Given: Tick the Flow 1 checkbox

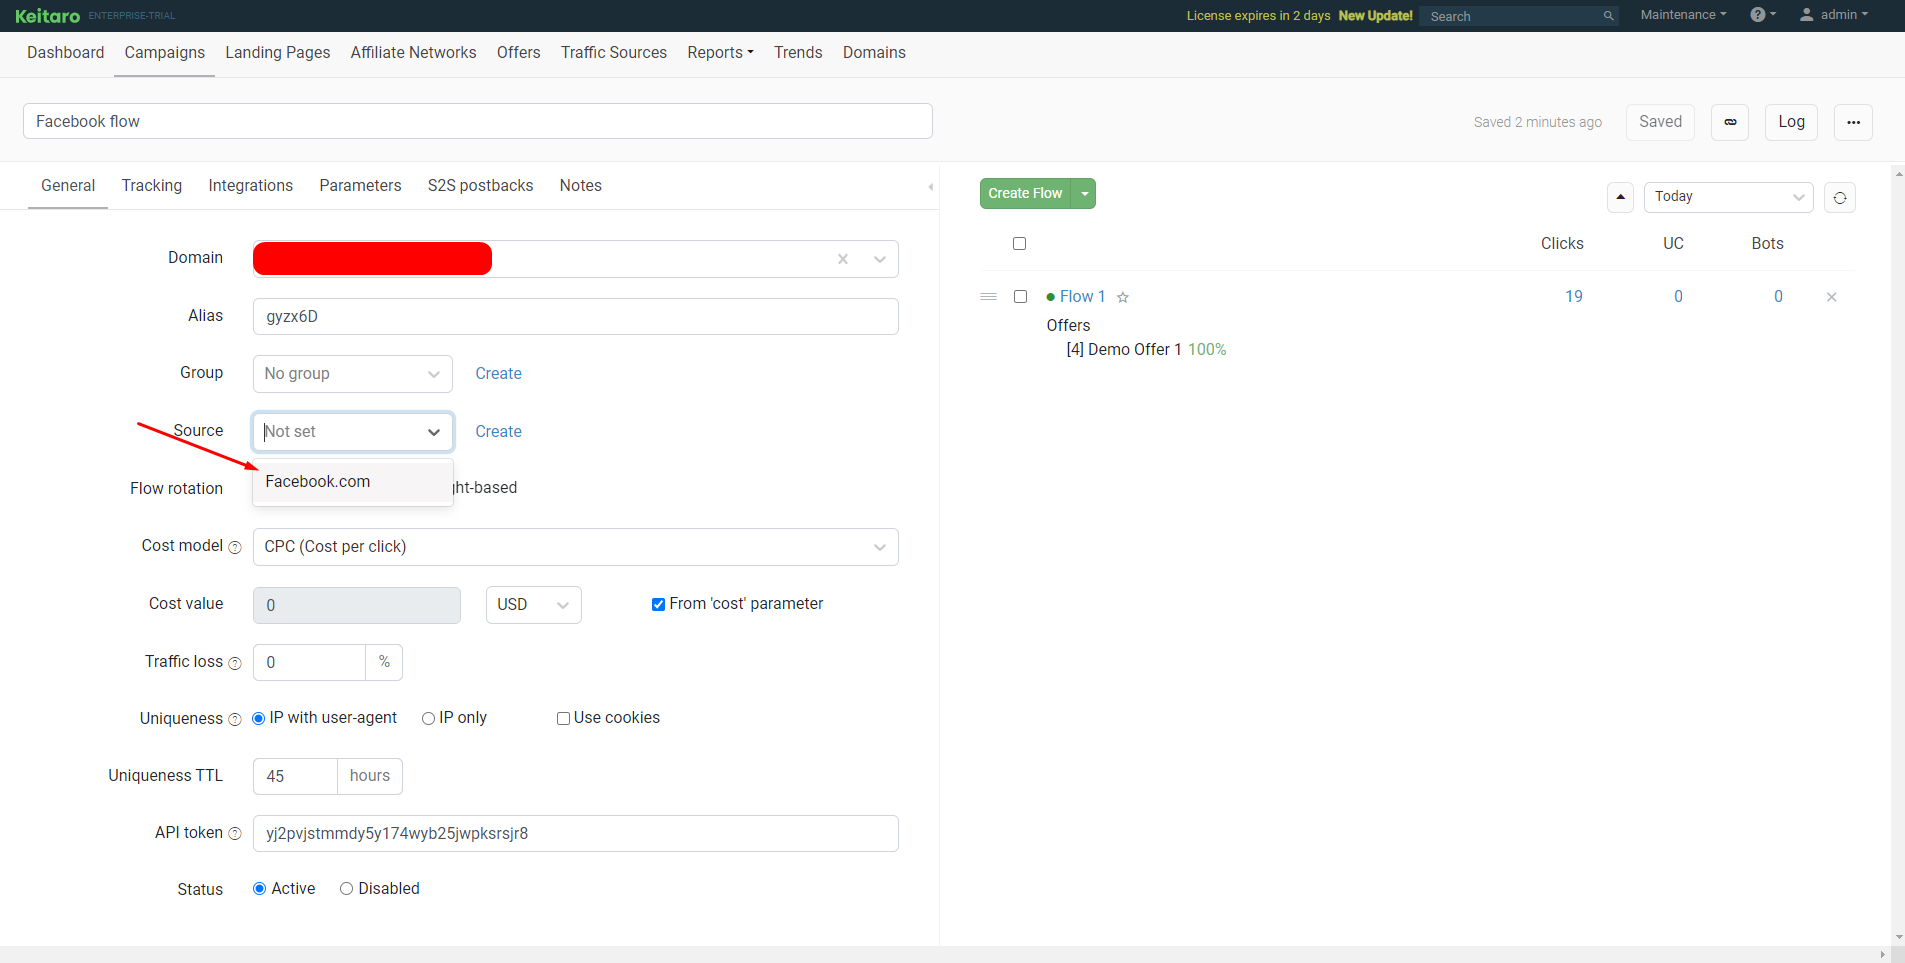Looking at the screenshot, I should tap(1020, 297).
